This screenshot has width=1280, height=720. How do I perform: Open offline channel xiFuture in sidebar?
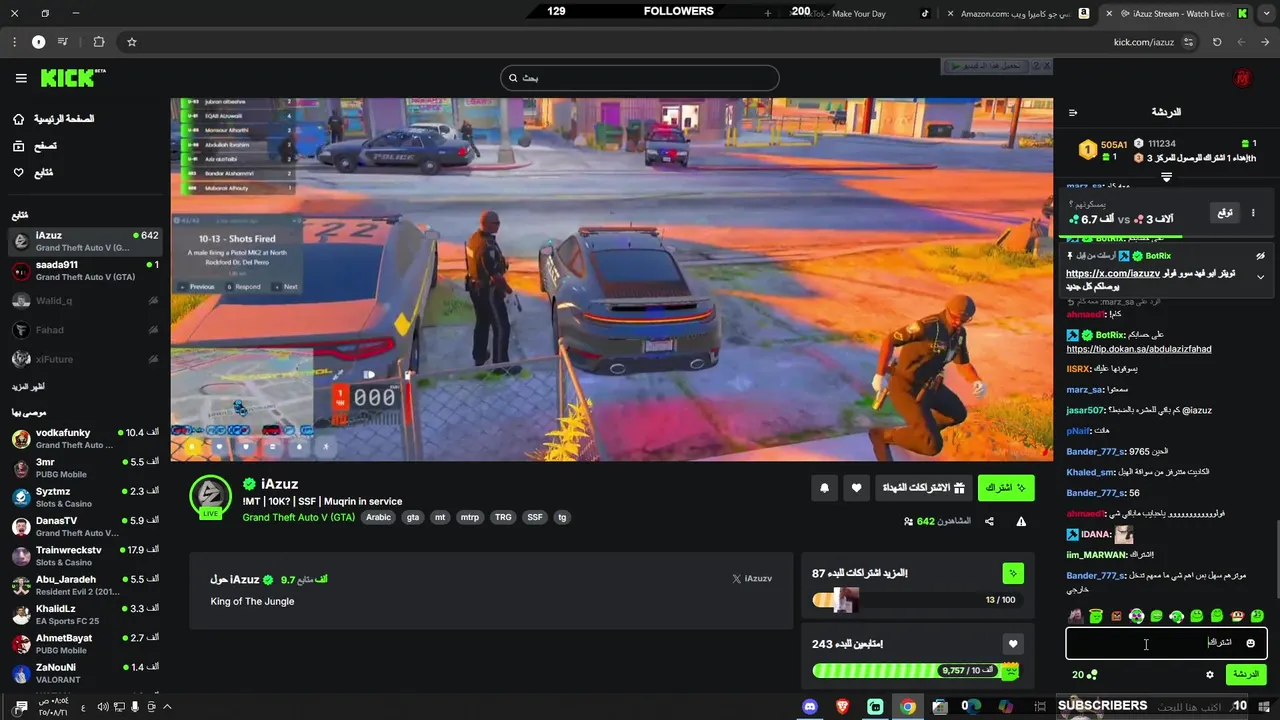coord(85,359)
